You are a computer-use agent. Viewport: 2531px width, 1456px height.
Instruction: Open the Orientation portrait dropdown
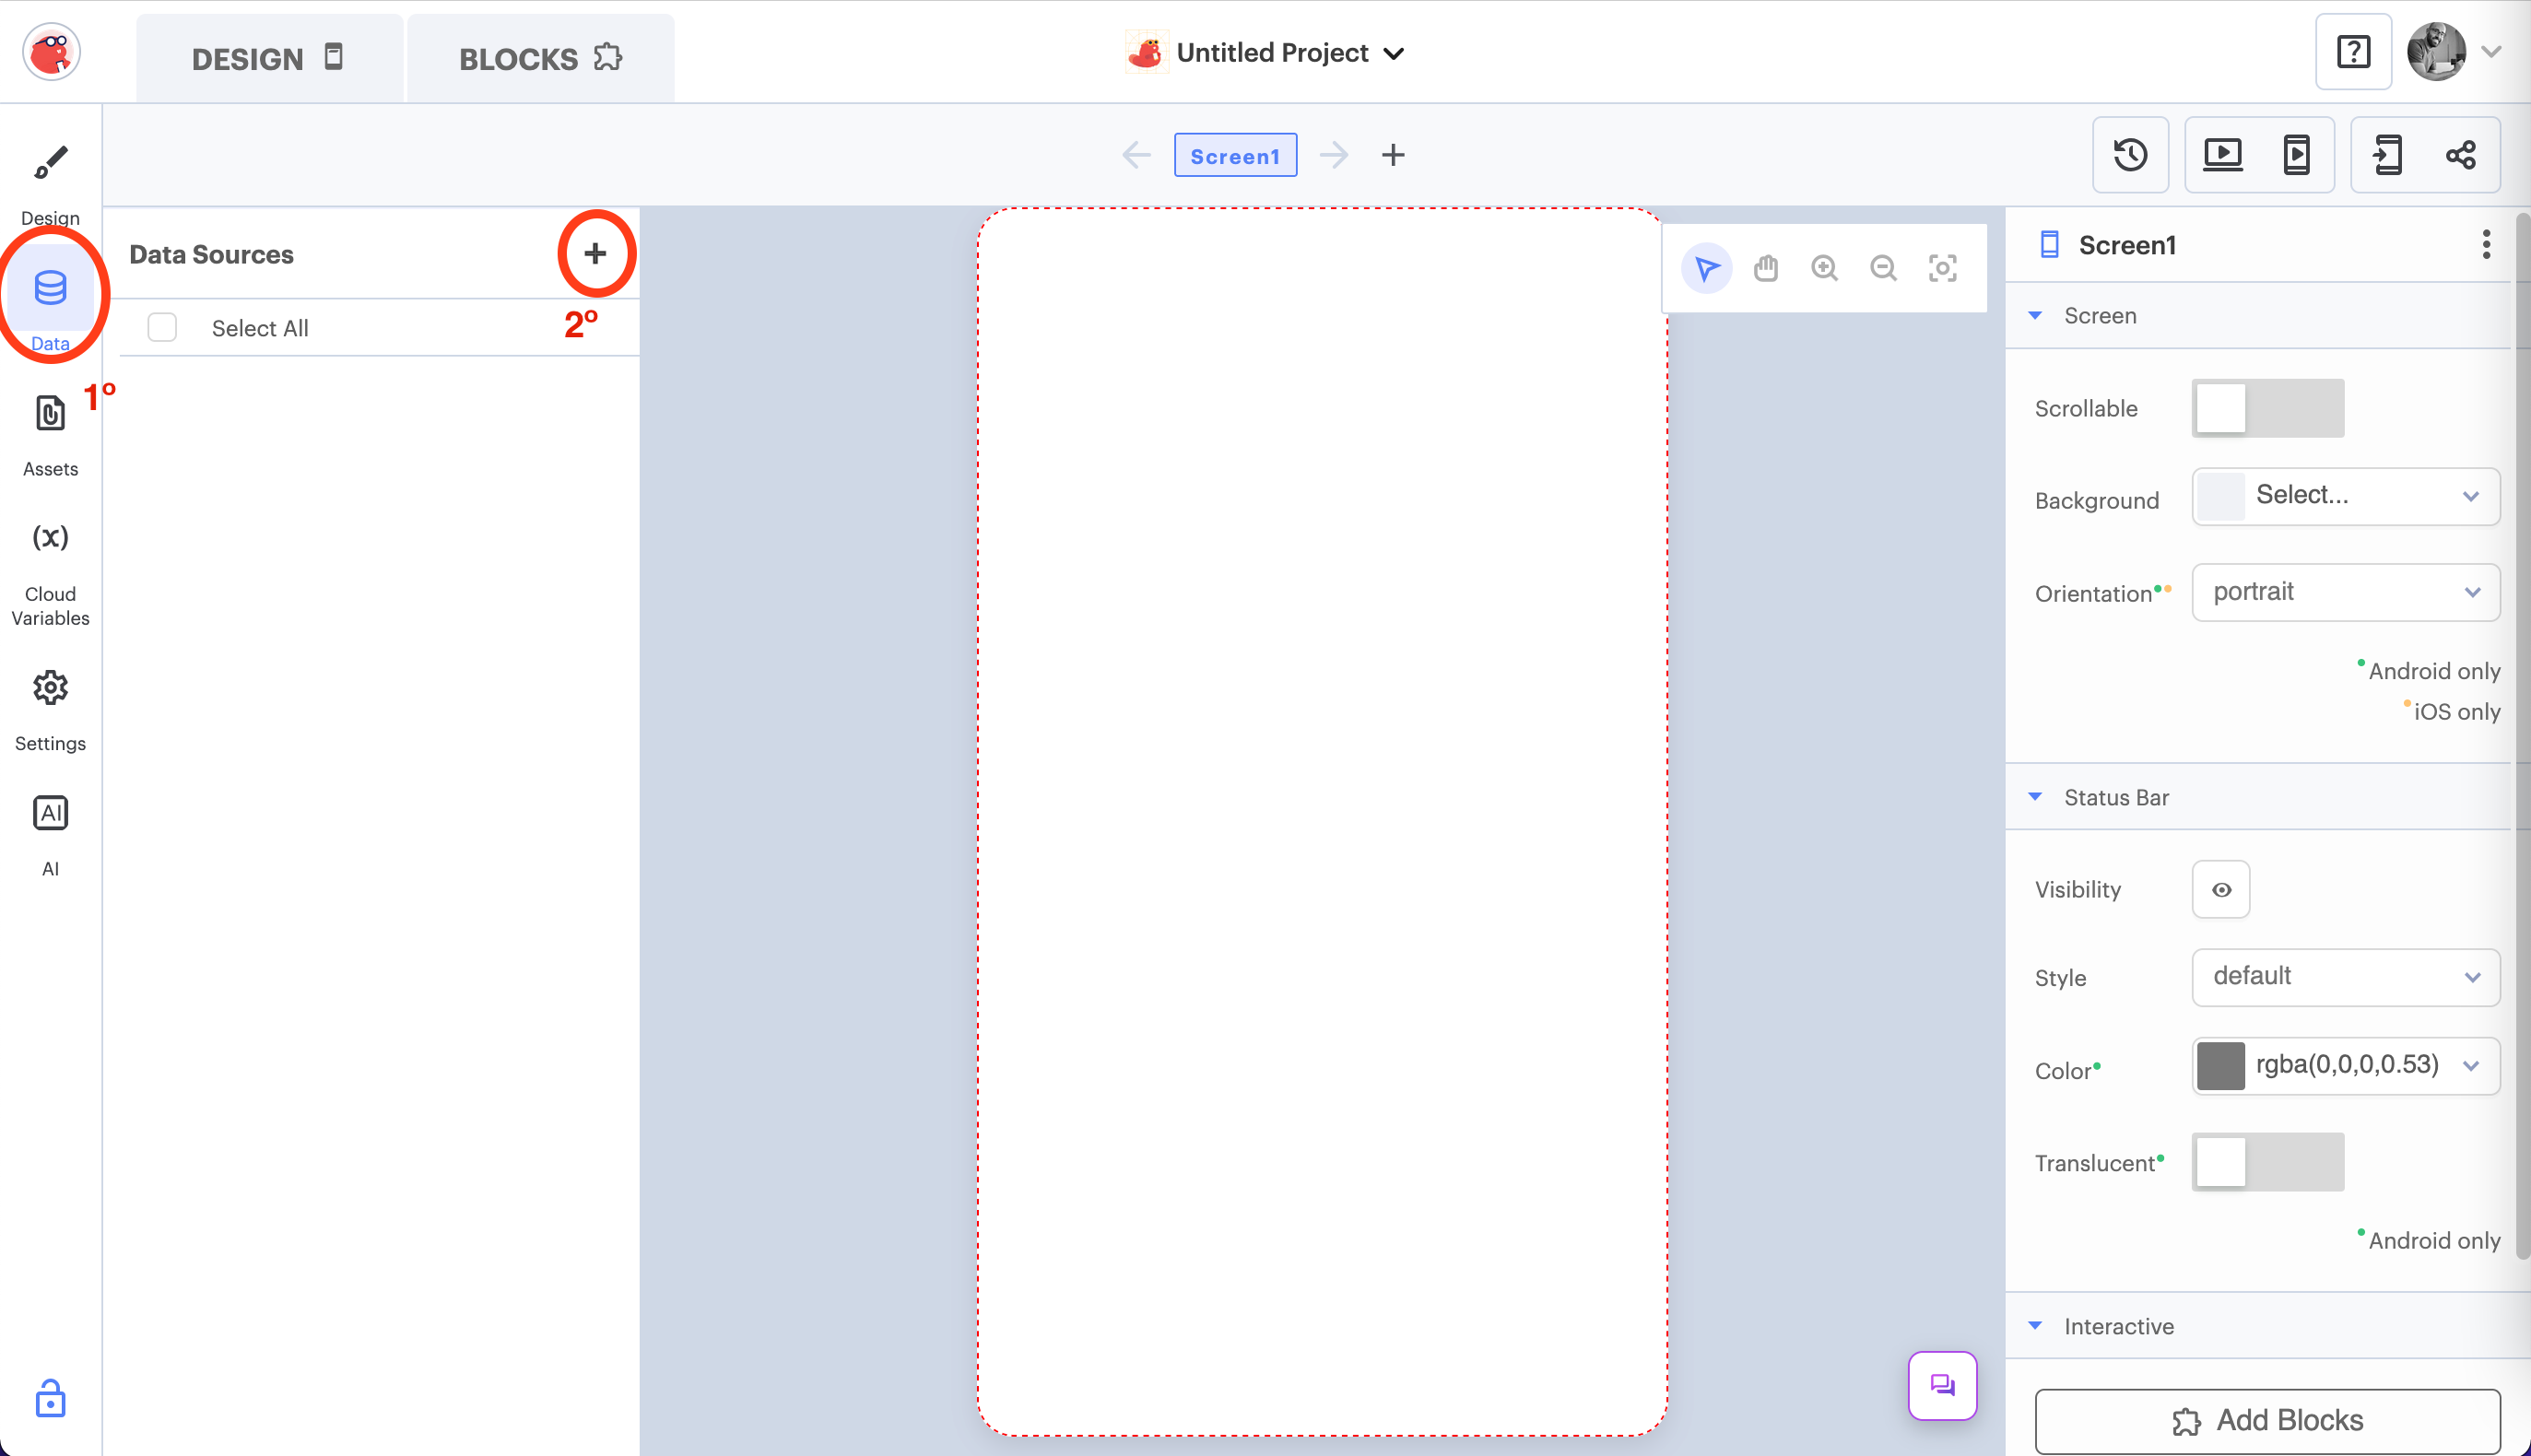pyautogui.click(x=2345, y=592)
